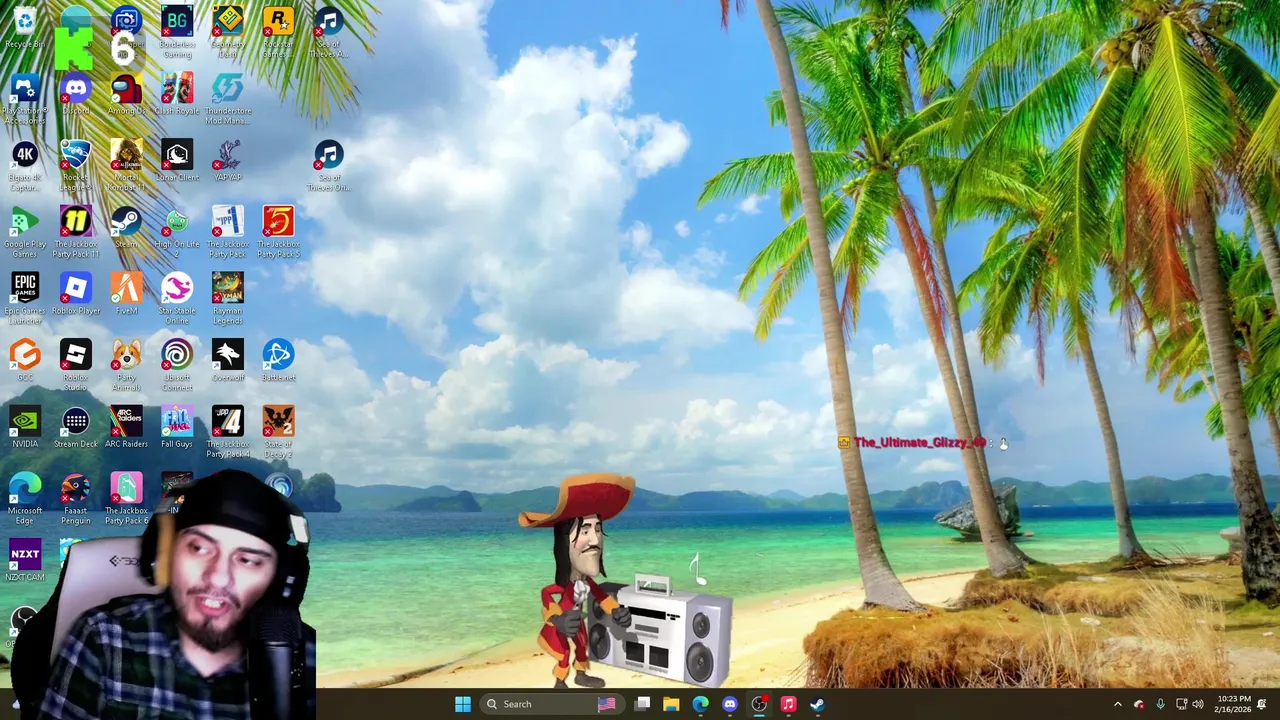The height and width of the screenshot is (720, 1280).
Task: Show hidden system tray icons
Action: pos(1118,704)
